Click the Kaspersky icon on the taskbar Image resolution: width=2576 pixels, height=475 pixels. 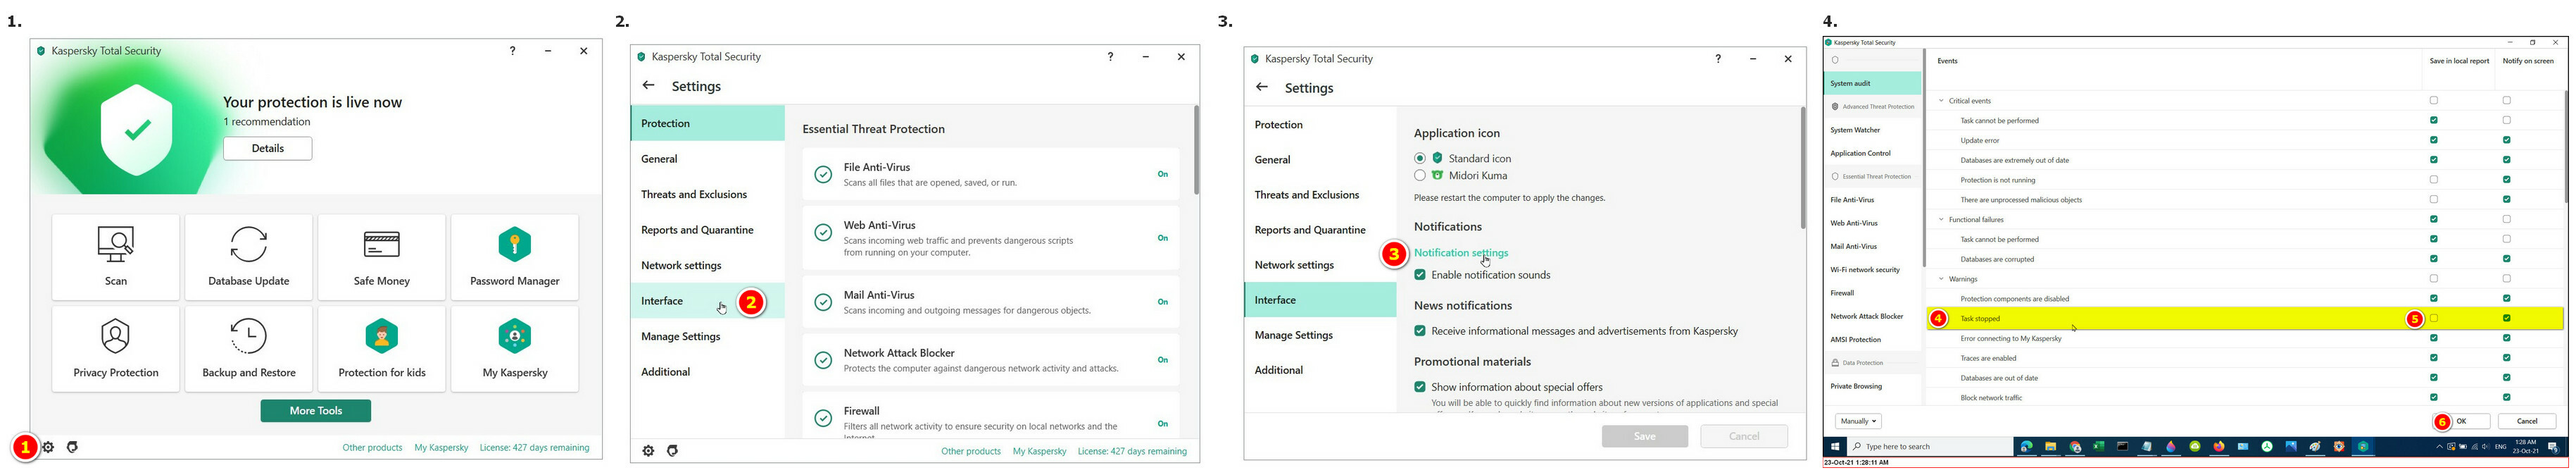click(x=2363, y=447)
